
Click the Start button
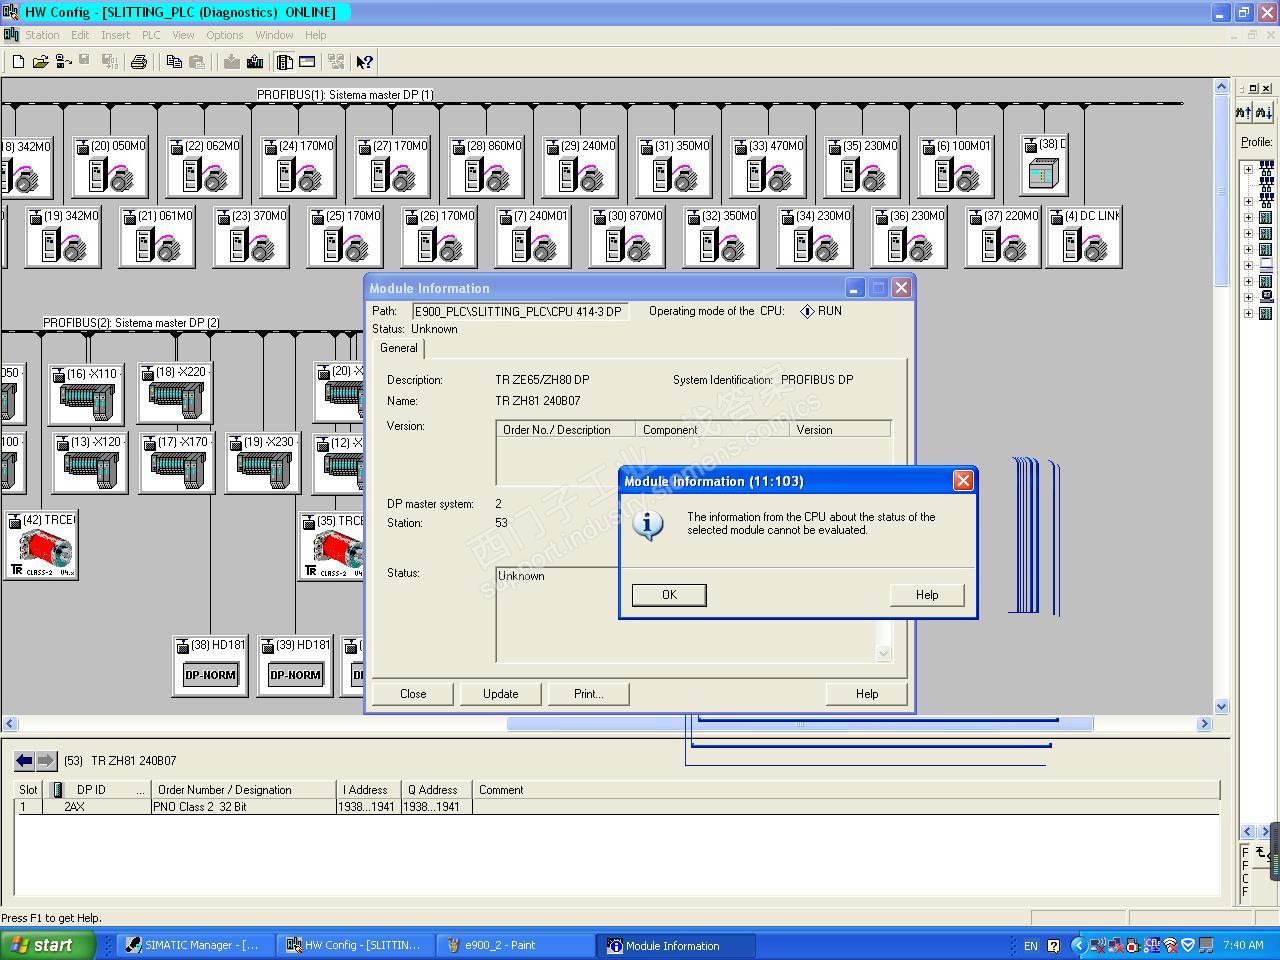(x=47, y=945)
